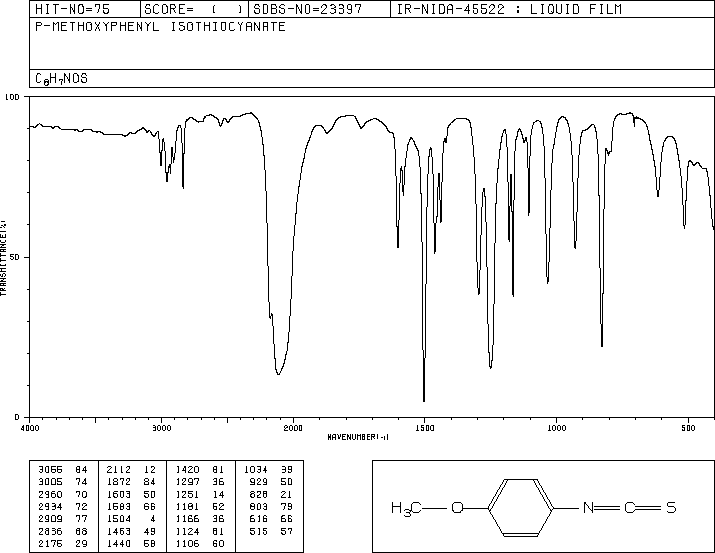
Task: Click the 3005 entry in the peak table
Action: tap(50, 482)
